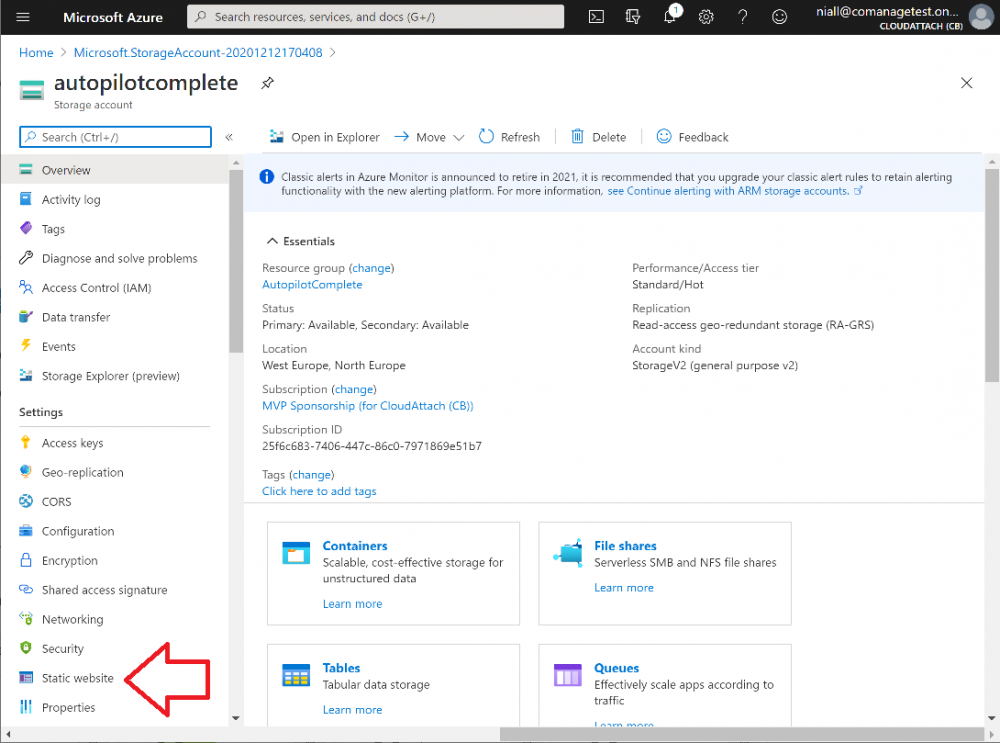This screenshot has height=743, width=1000.
Task: Open the Tables tile
Action: (x=393, y=685)
